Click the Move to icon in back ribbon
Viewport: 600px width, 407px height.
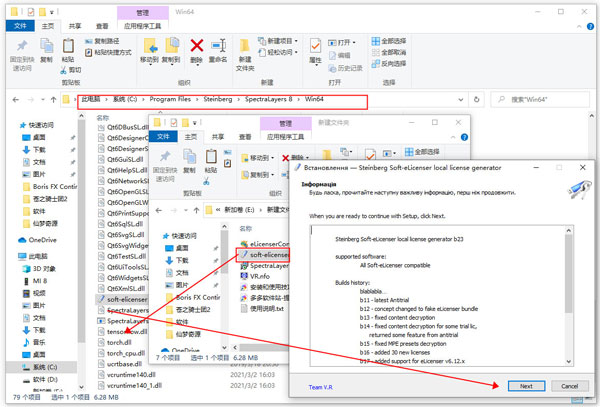point(150,46)
